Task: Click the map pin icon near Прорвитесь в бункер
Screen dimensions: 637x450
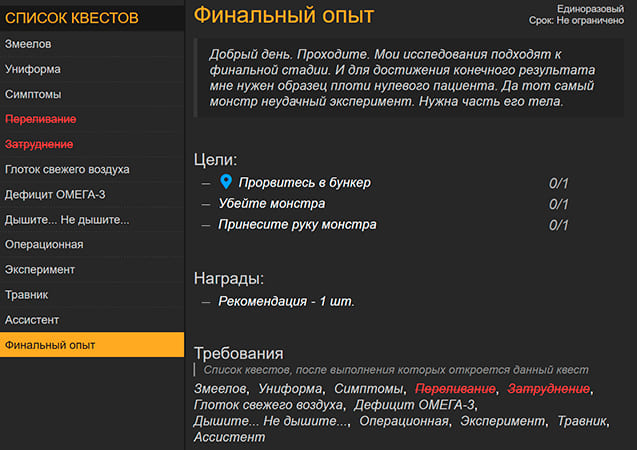Action: click(x=226, y=182)
